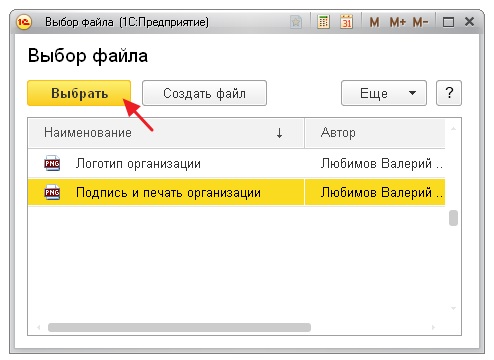Click the M- memory subtract button
The image size is (494, 360).
(x=420, y=22)
